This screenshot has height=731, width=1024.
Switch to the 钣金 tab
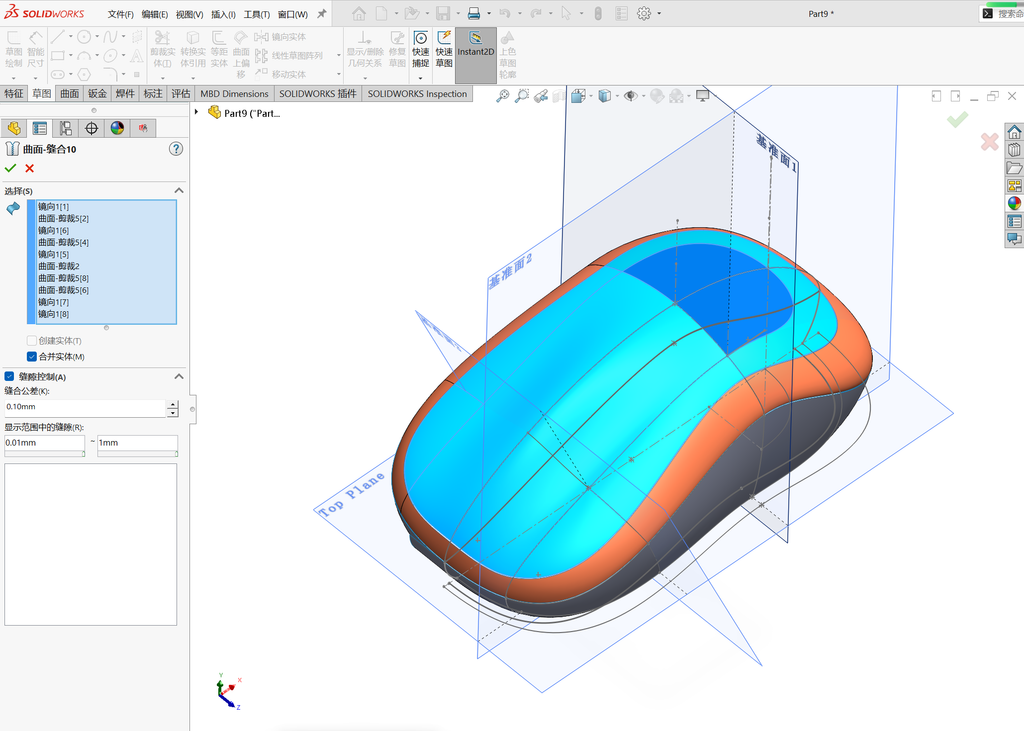coord(97,93)
